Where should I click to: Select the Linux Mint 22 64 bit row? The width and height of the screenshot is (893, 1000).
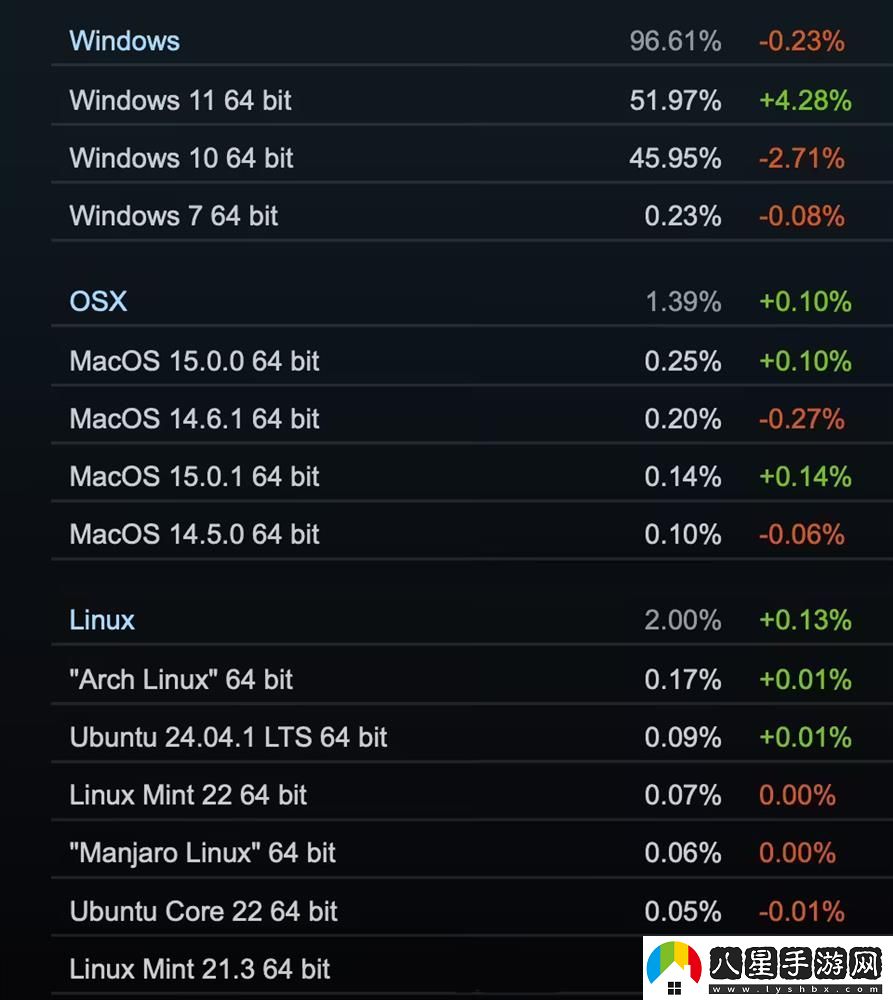(188, 796)
